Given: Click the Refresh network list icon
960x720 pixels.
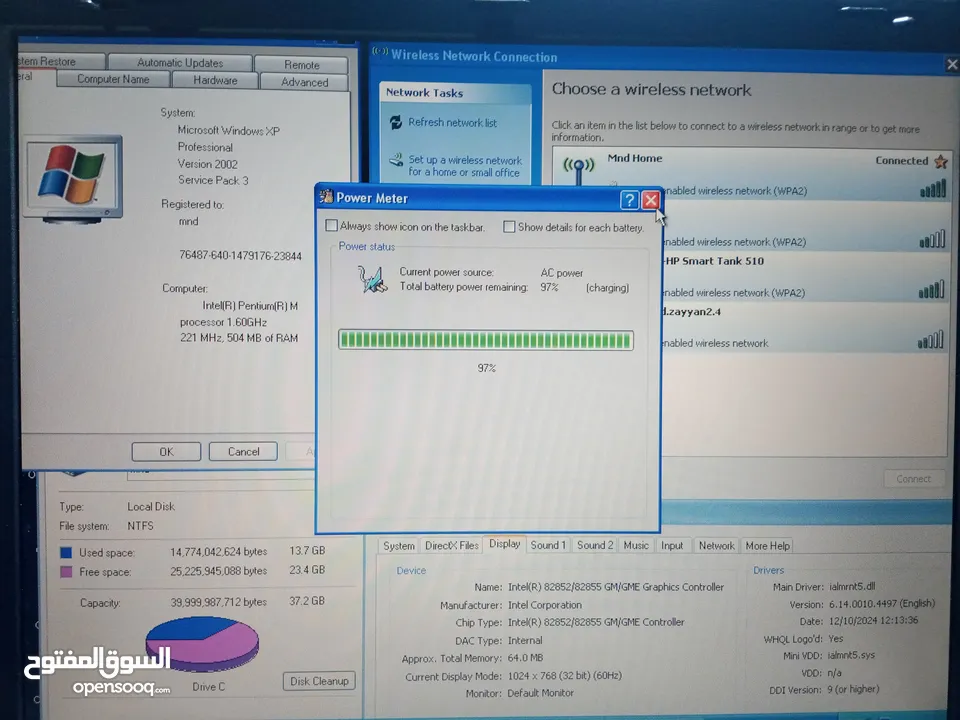Looking at the screenshot, I should point(396,122).
